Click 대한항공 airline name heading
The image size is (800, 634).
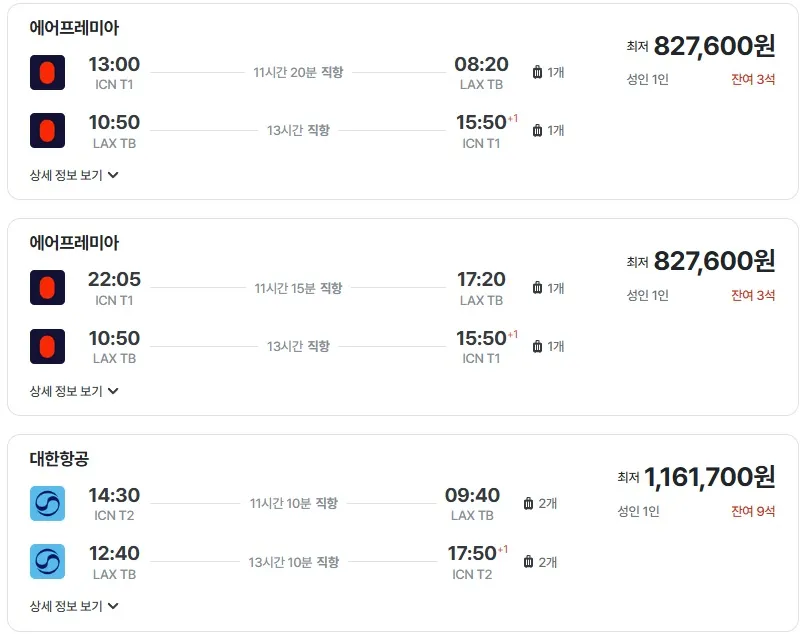coord(59,458)
